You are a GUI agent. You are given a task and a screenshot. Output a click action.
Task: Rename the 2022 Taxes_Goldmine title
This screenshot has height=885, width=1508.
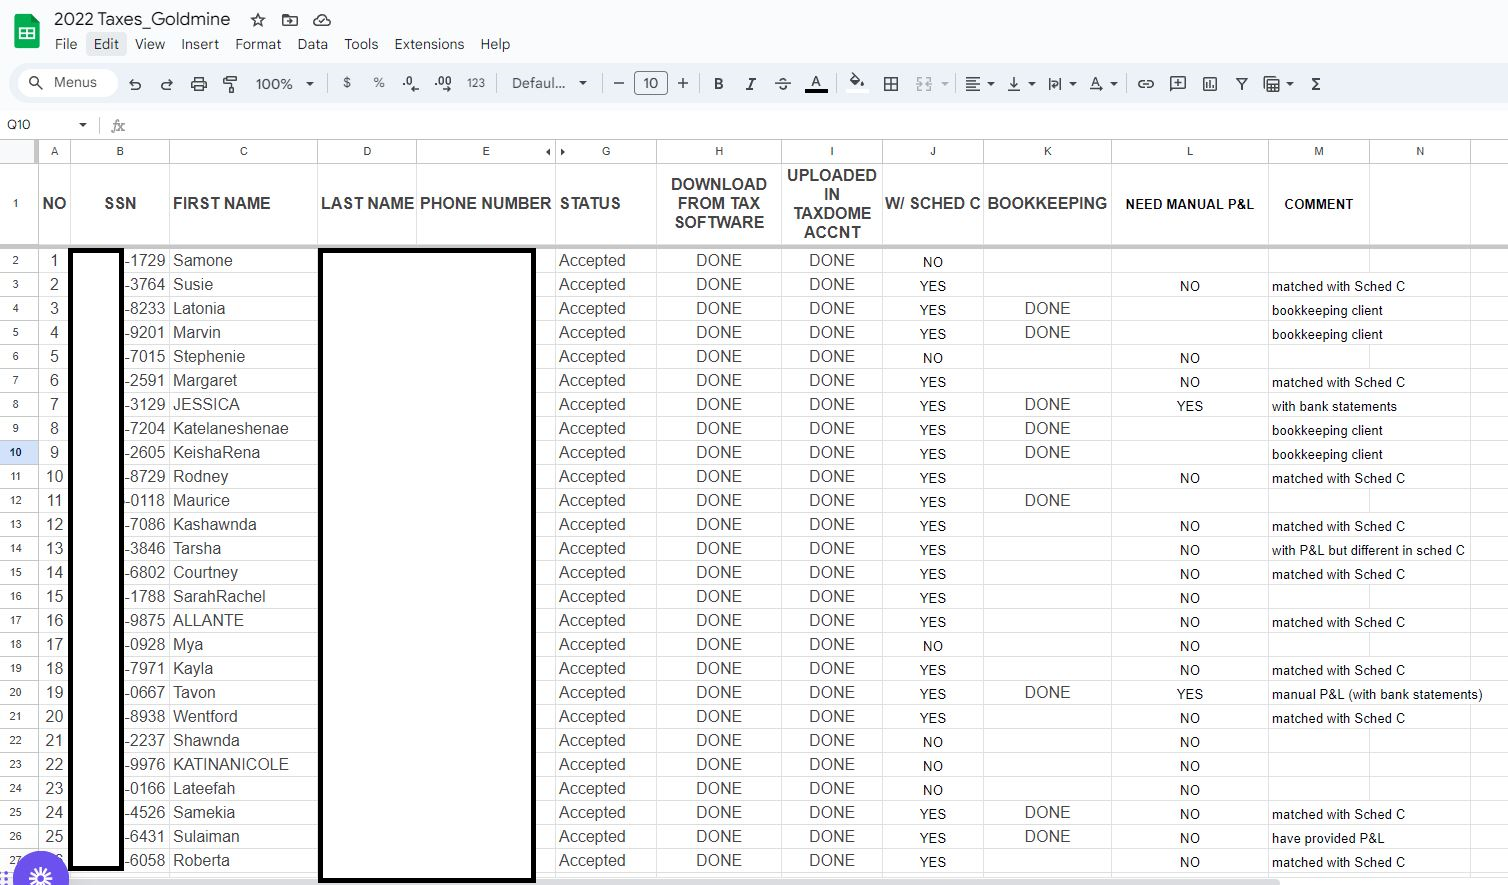point(142,19)
